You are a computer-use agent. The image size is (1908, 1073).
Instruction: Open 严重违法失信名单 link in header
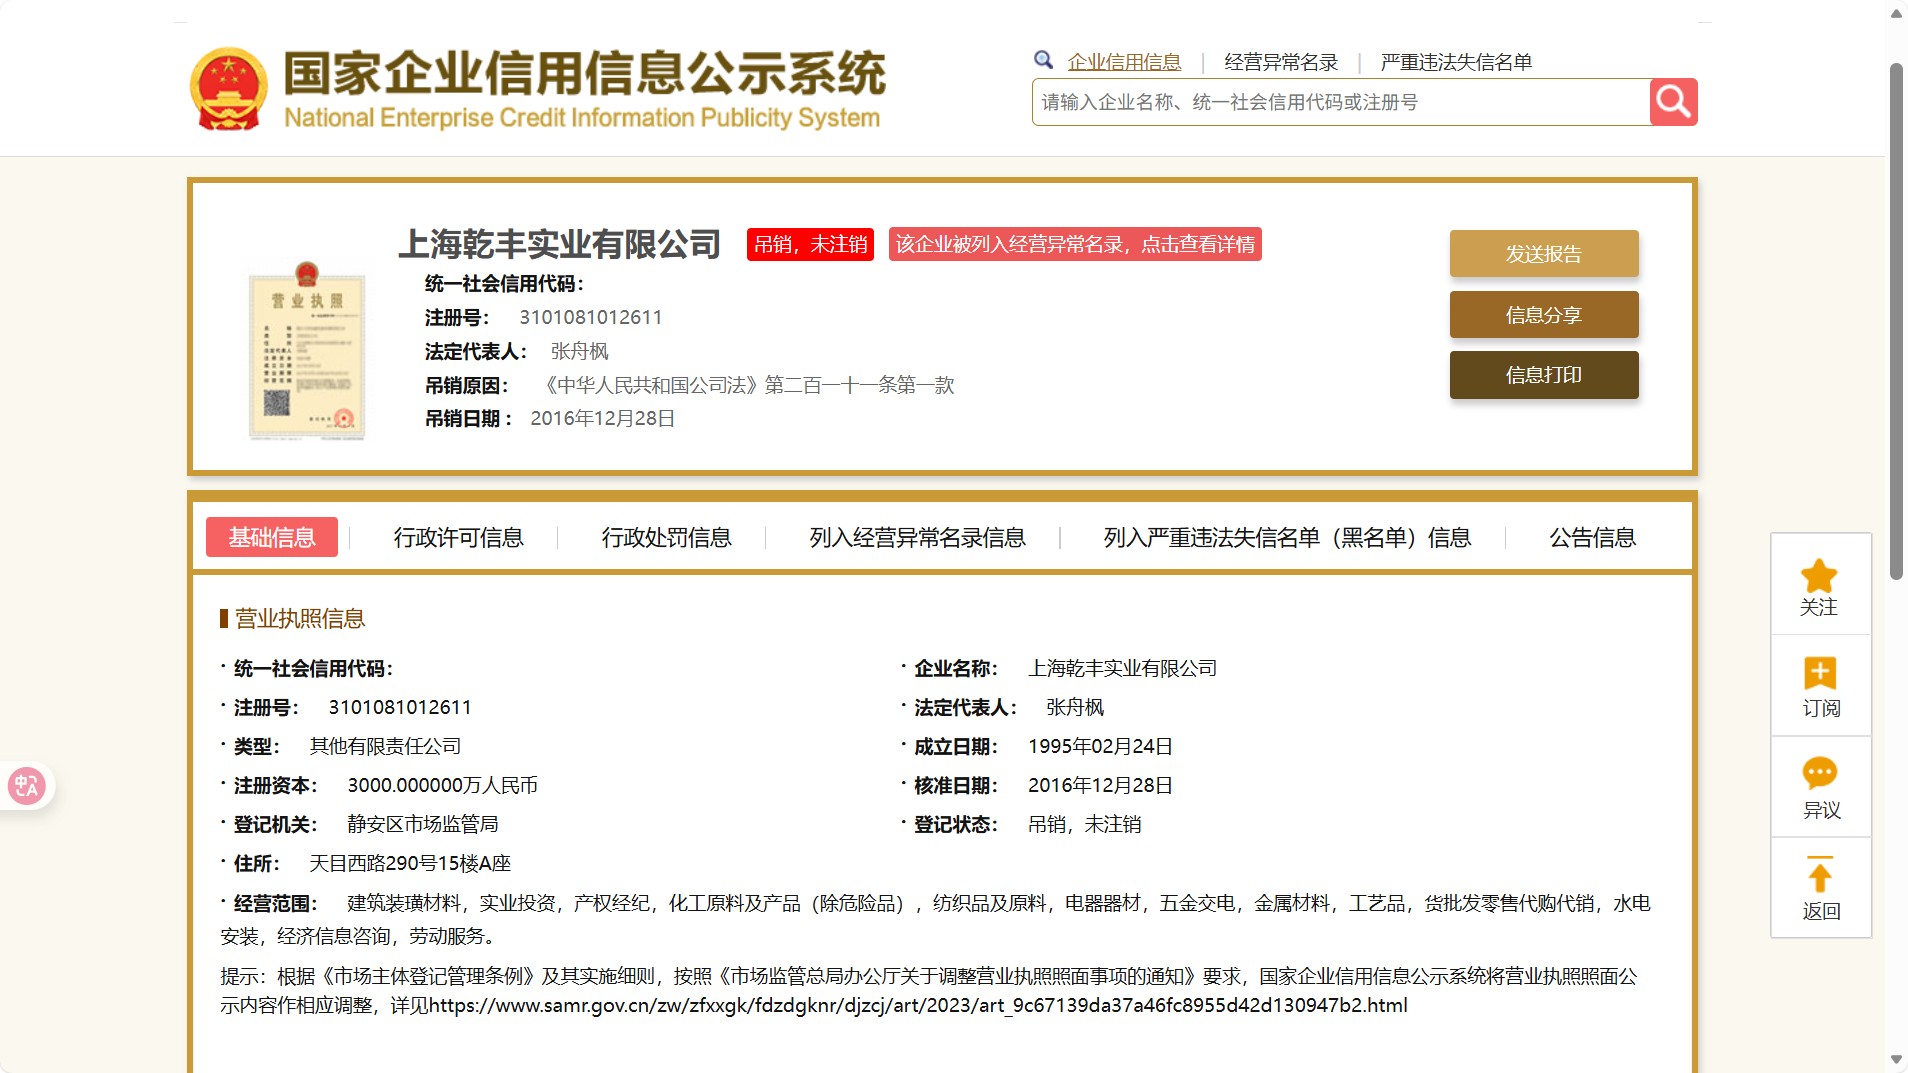pos(1456,62)
